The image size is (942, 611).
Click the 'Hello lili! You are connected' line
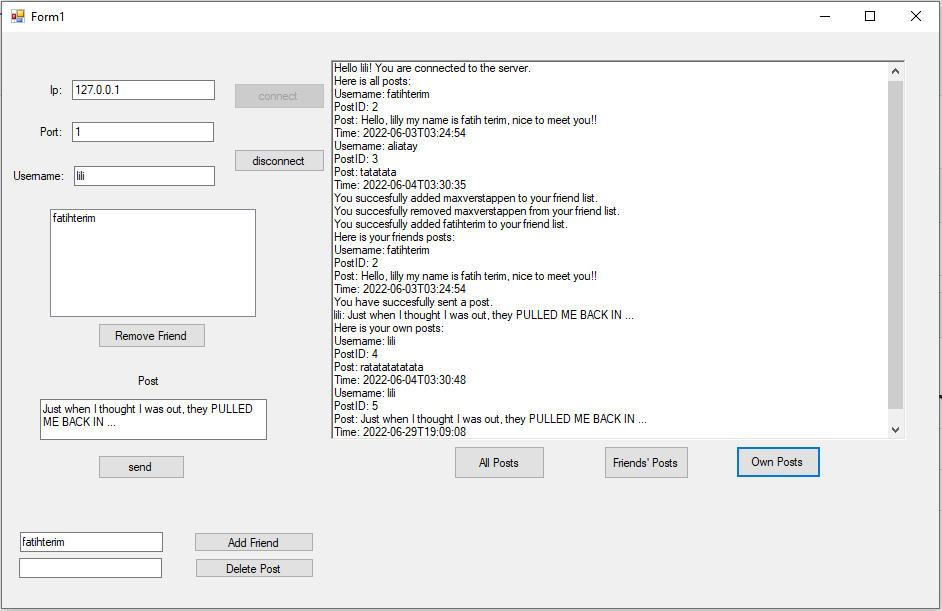point(433,68)
